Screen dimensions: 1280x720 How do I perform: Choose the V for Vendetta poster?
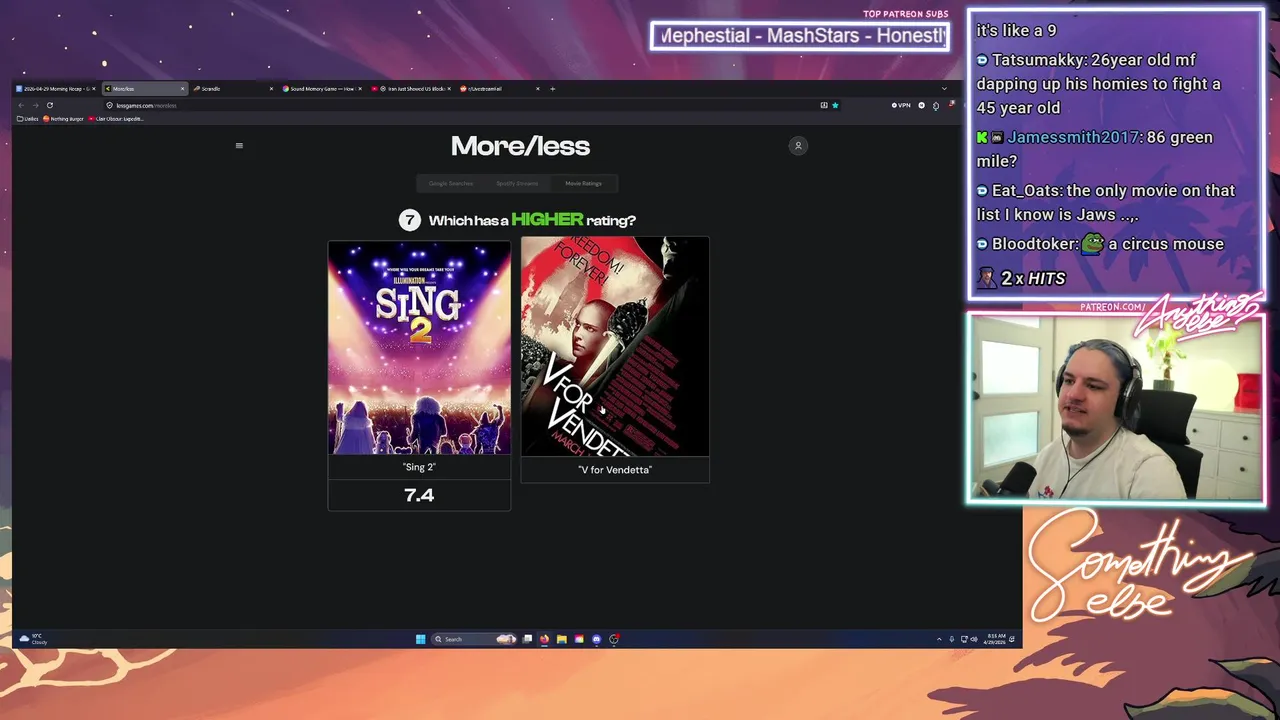coord(615,347)
